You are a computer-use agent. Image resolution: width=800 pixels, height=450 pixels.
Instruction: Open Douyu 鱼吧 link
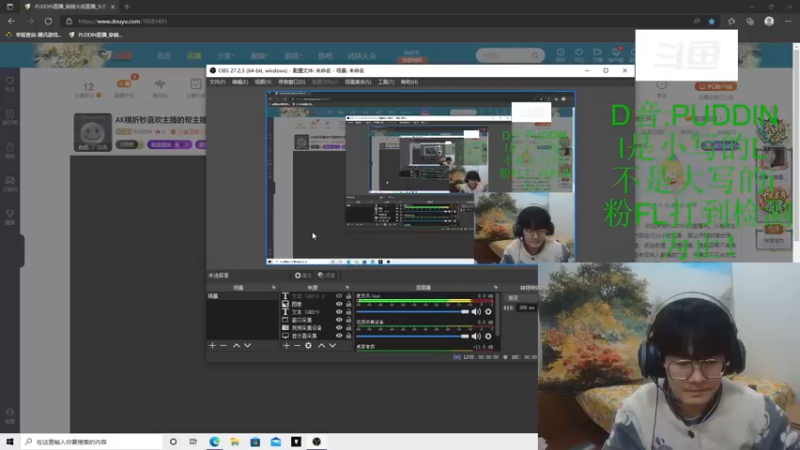tap(325, 56)
